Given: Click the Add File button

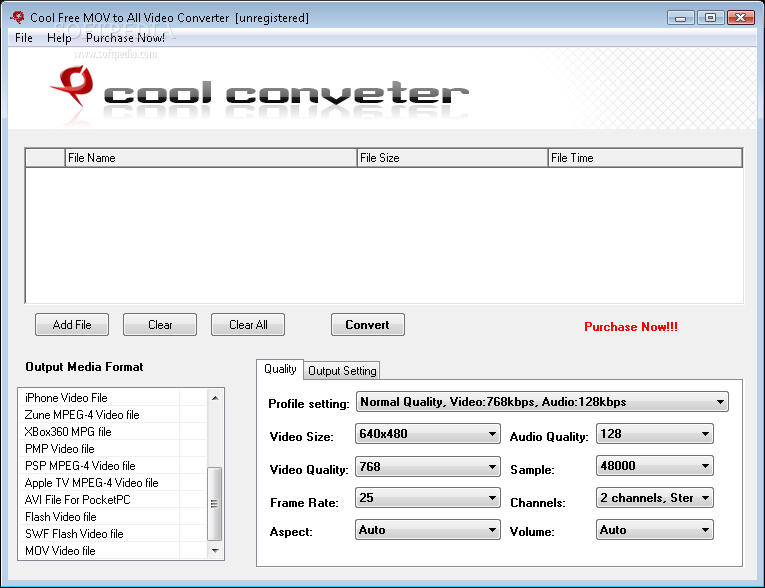Looking at the screenshot, I should click(x=72, y=324).
